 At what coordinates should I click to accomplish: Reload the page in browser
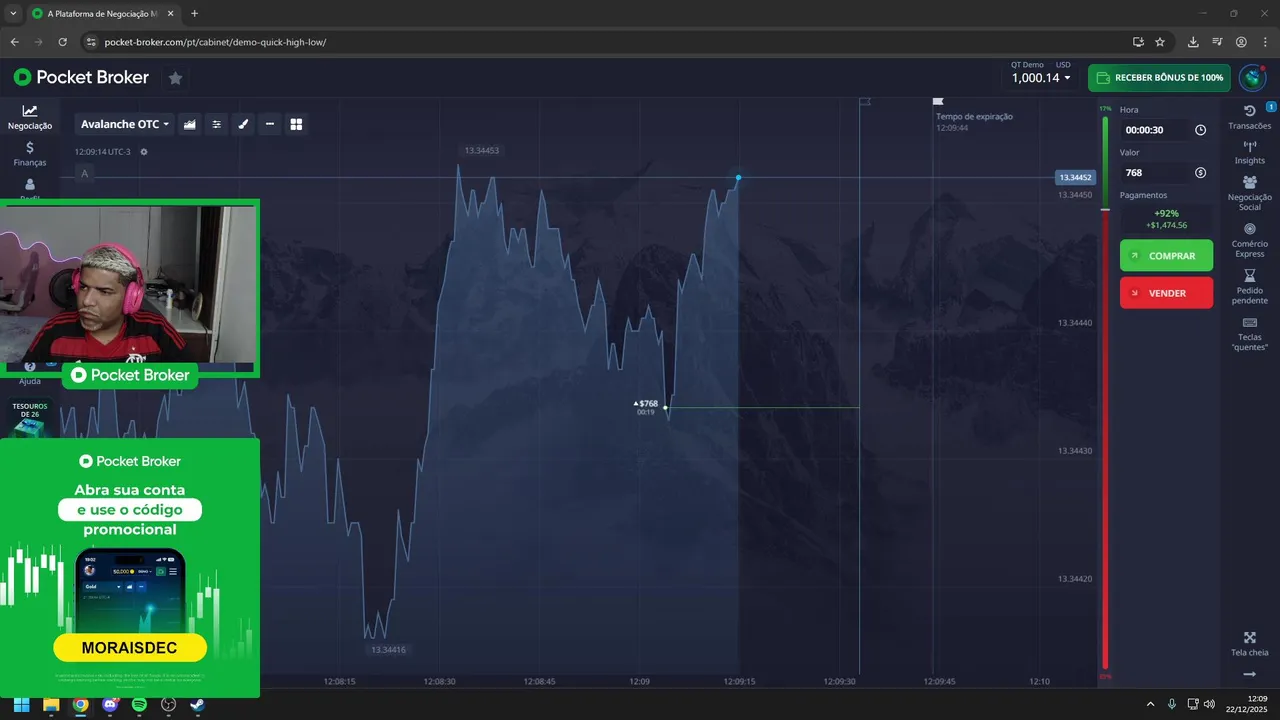coord(63,42)
